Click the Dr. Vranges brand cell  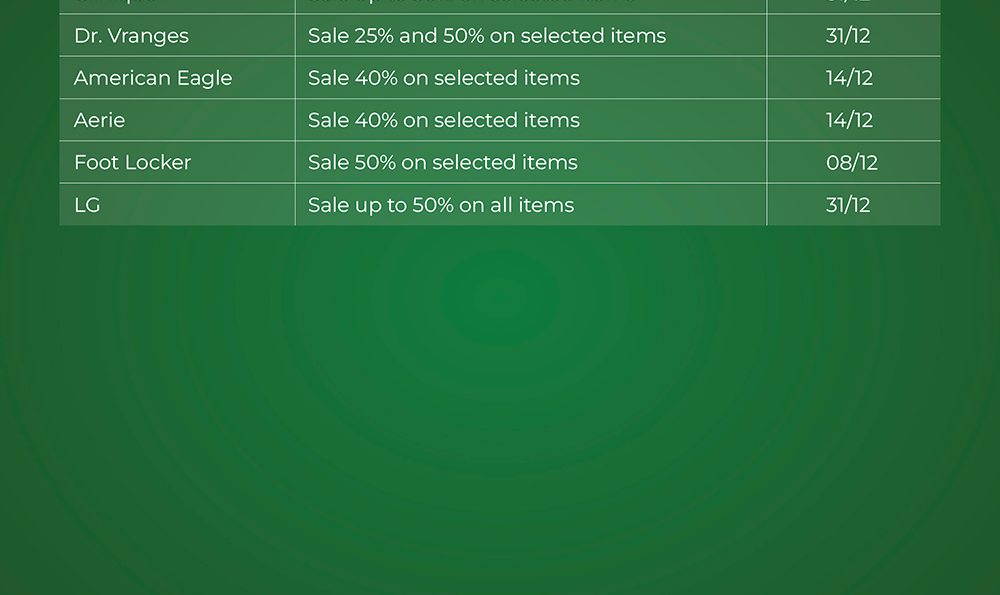click(131, 36)
